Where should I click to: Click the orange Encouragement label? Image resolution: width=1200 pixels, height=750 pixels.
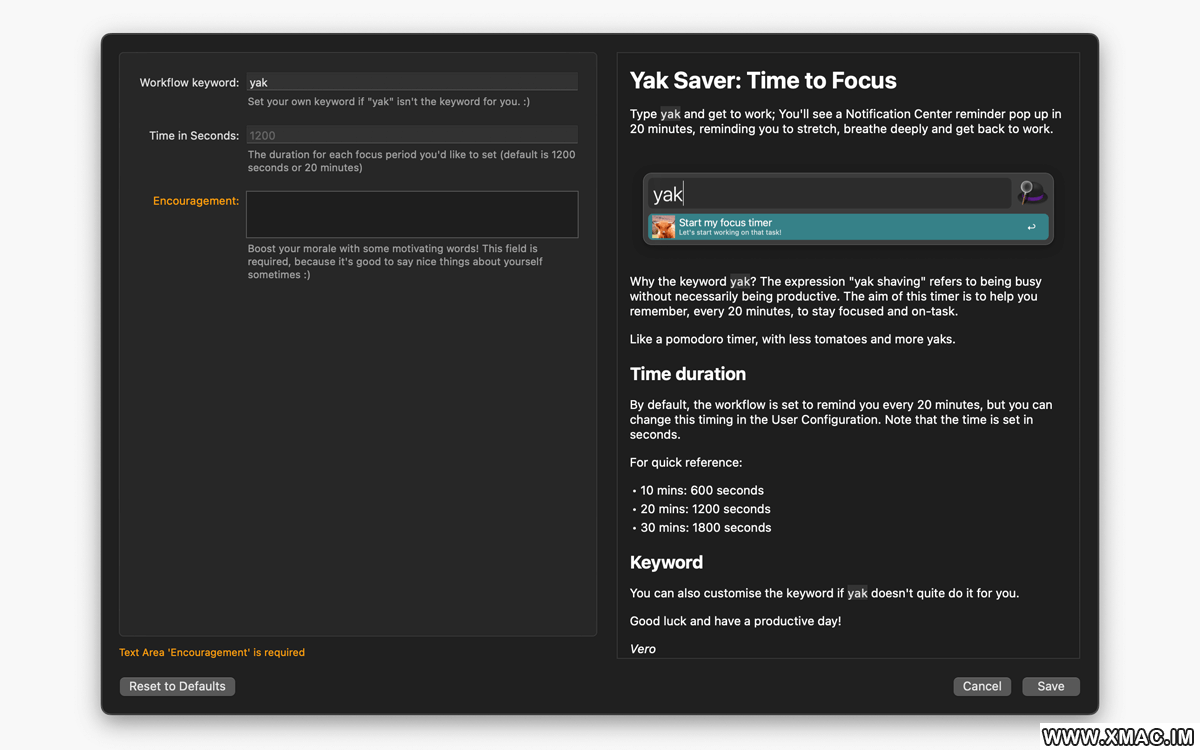pyautogui.click(x=196, y=201)
